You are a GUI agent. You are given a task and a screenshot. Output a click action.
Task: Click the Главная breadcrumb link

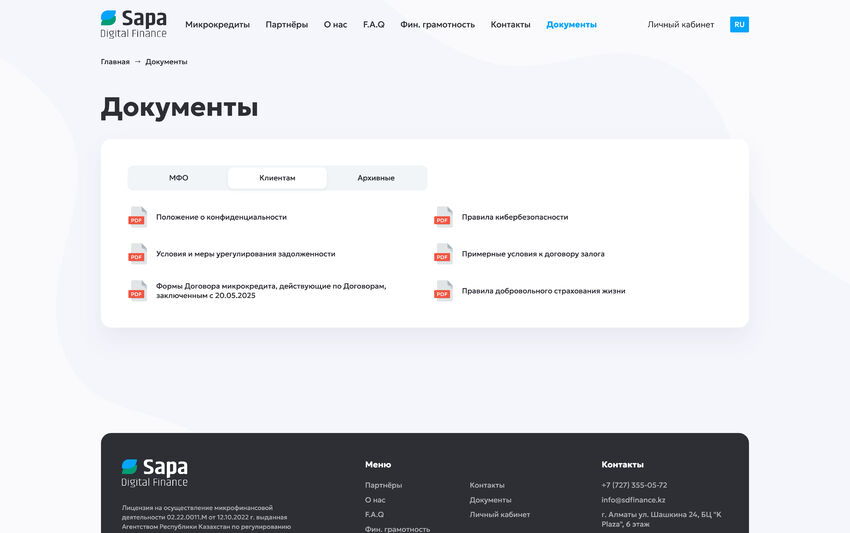click(x=115, y=62)
